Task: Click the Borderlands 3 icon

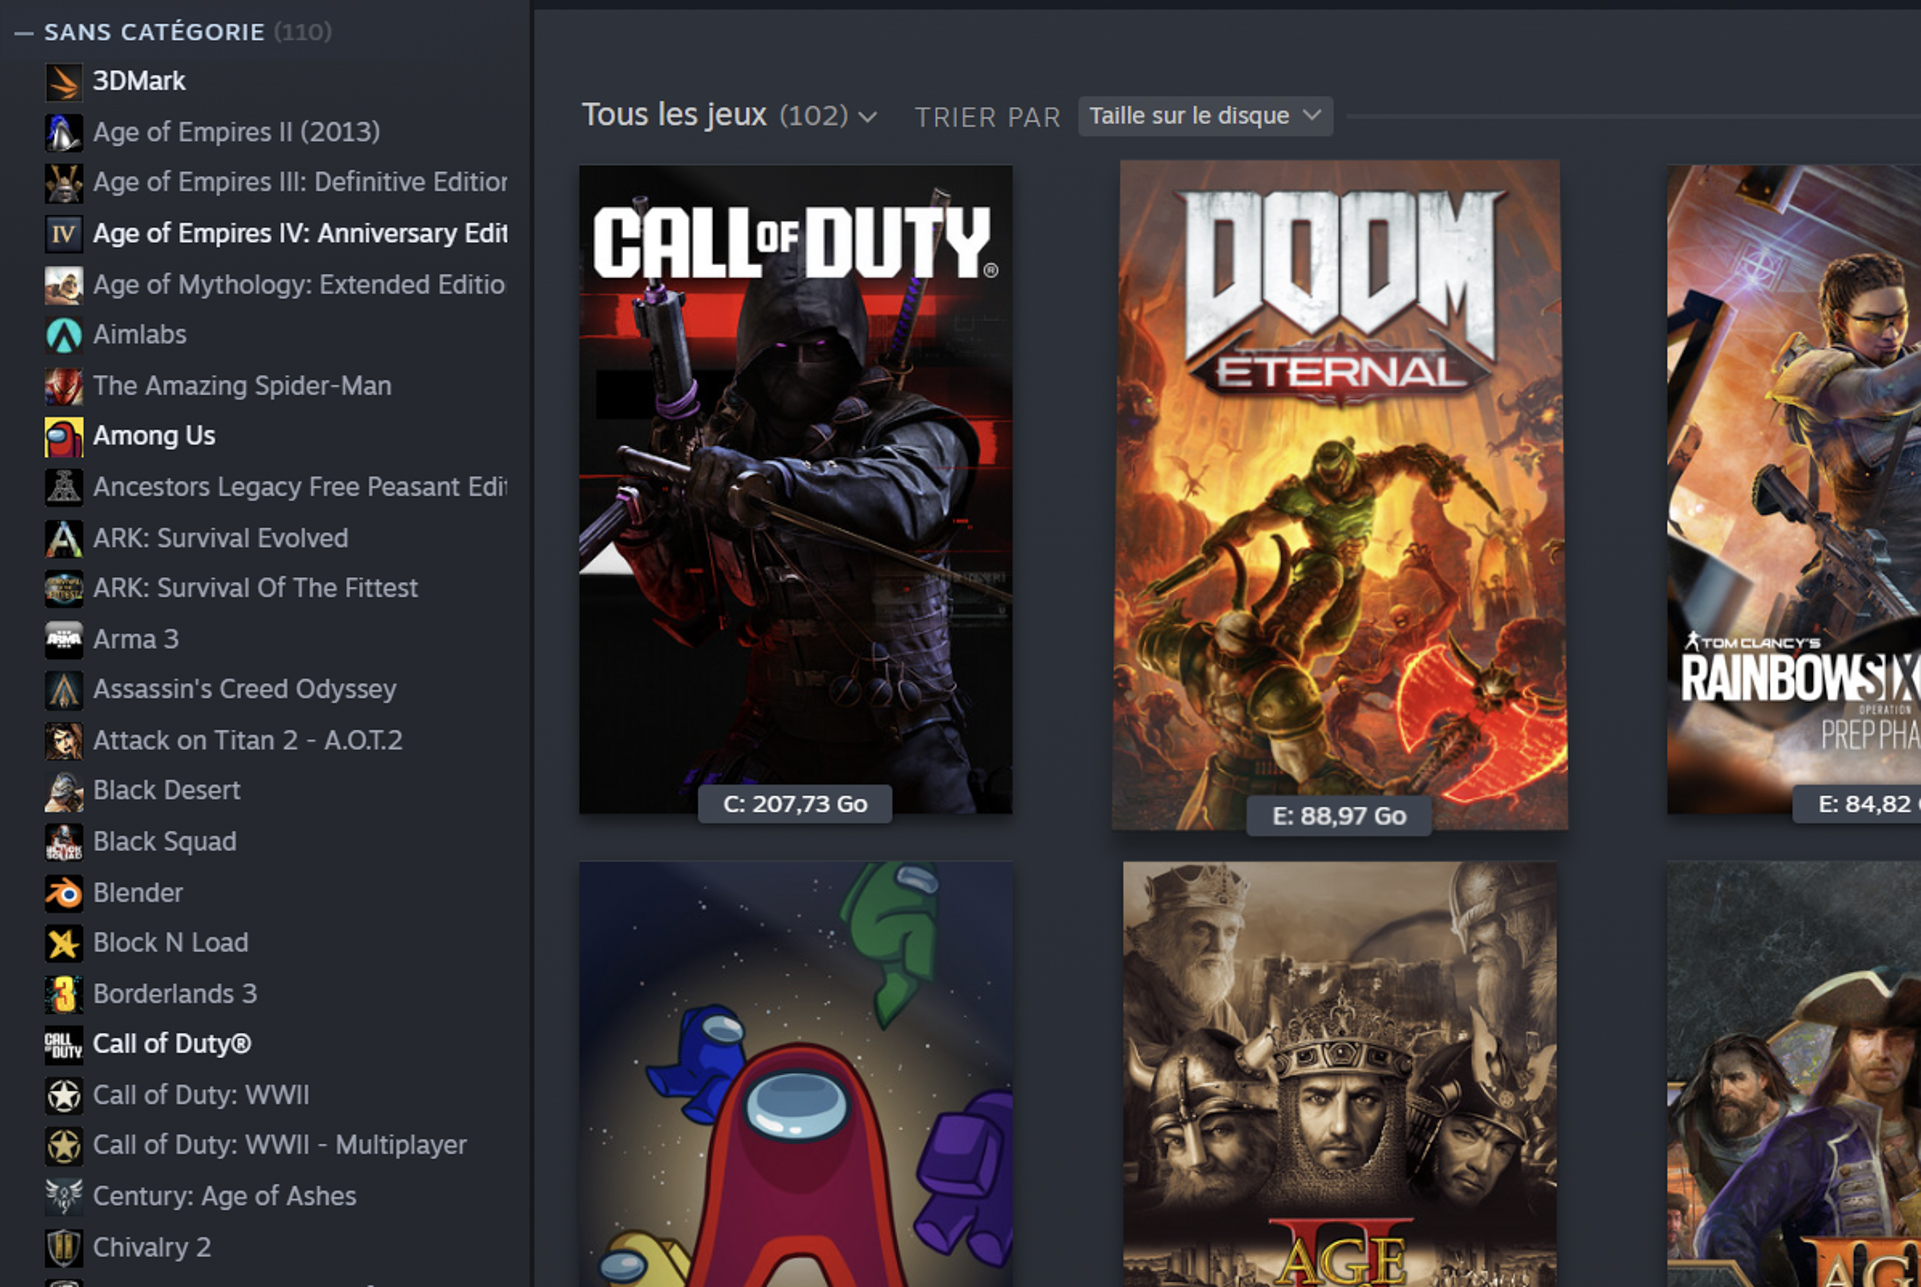Action: point(63,993)
